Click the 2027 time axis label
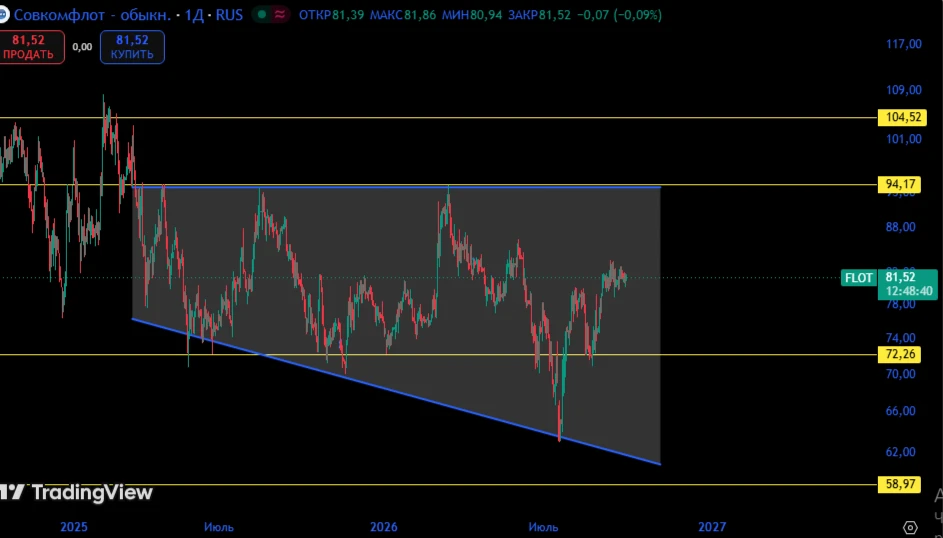The height and width of the screenshot is (538, 943). click(712, 527)
